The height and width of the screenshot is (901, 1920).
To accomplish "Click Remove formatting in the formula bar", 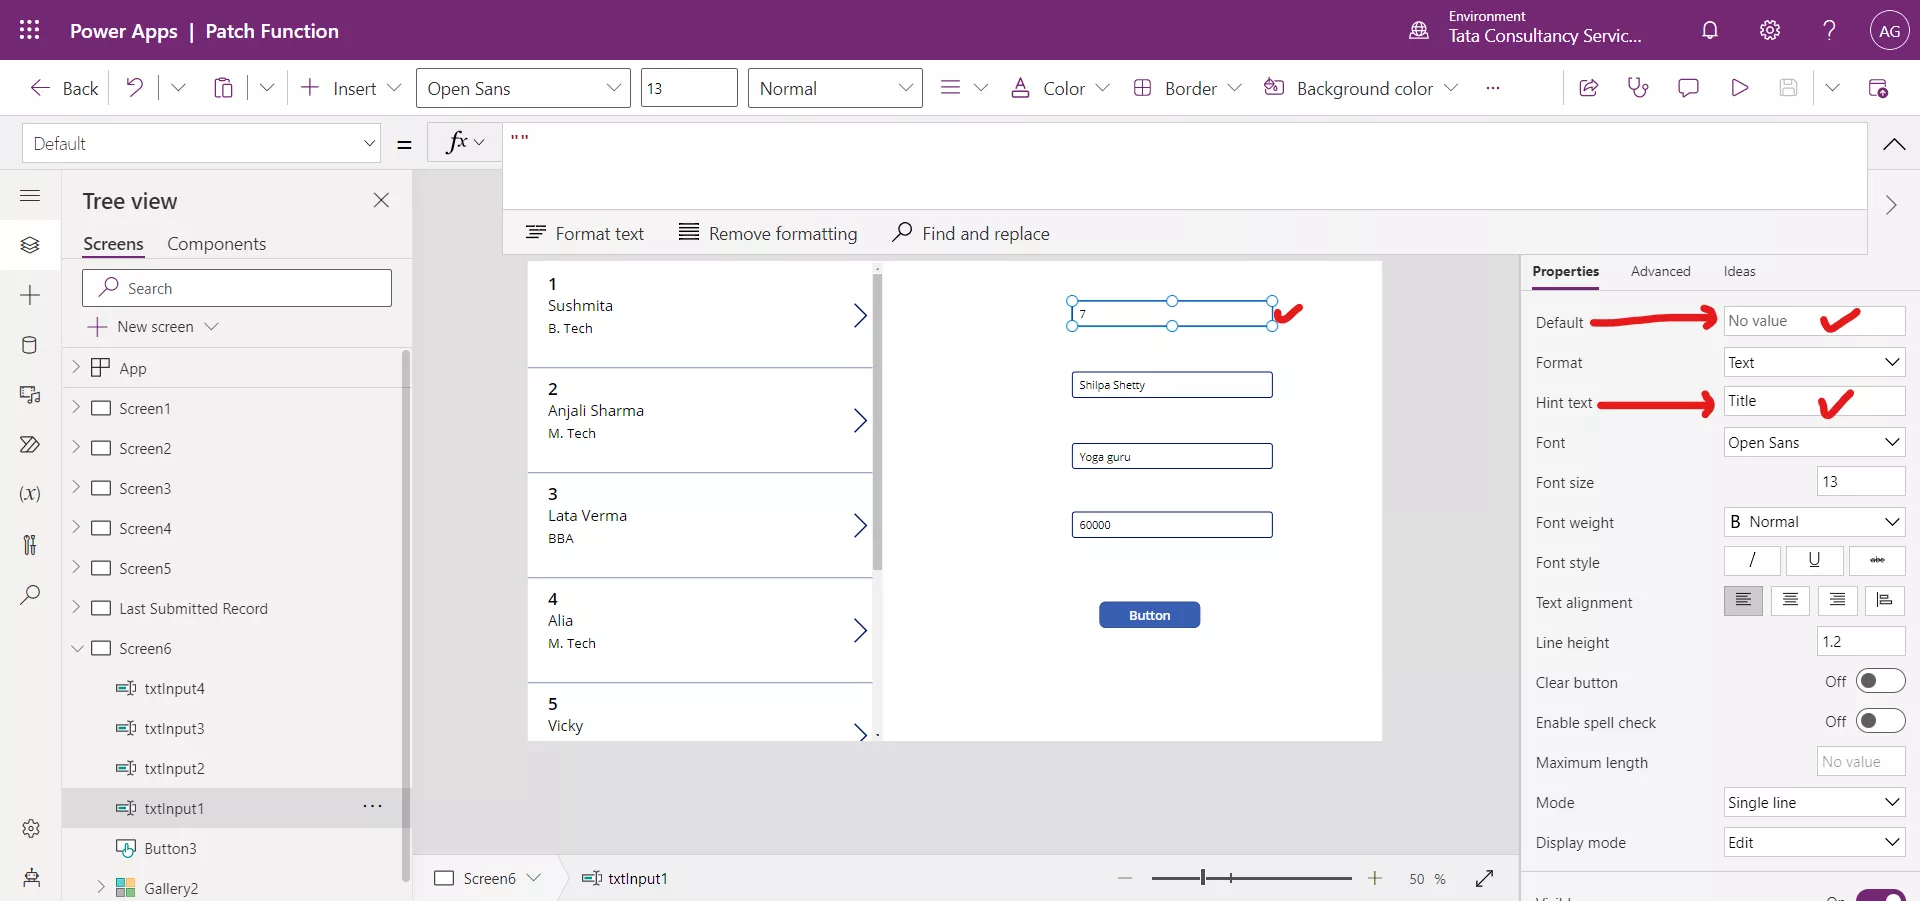I will click(x=768, y=232).
